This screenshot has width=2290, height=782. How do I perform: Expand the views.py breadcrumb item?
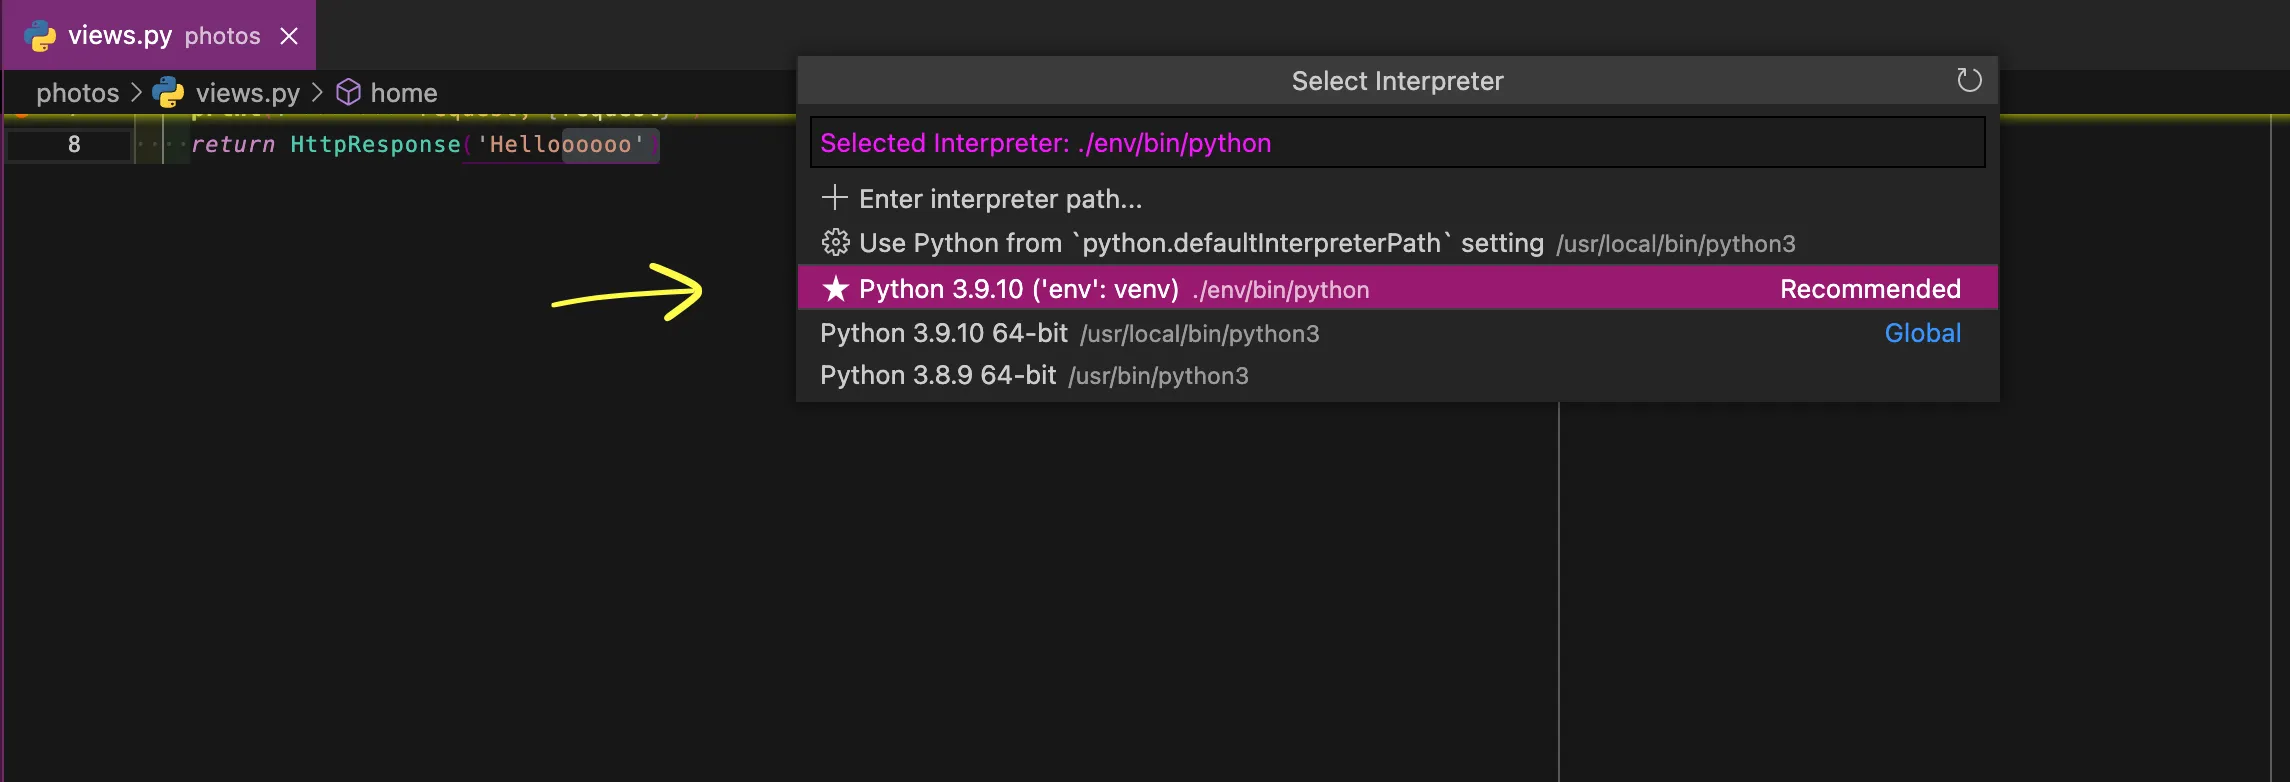[x=247, y=93]
